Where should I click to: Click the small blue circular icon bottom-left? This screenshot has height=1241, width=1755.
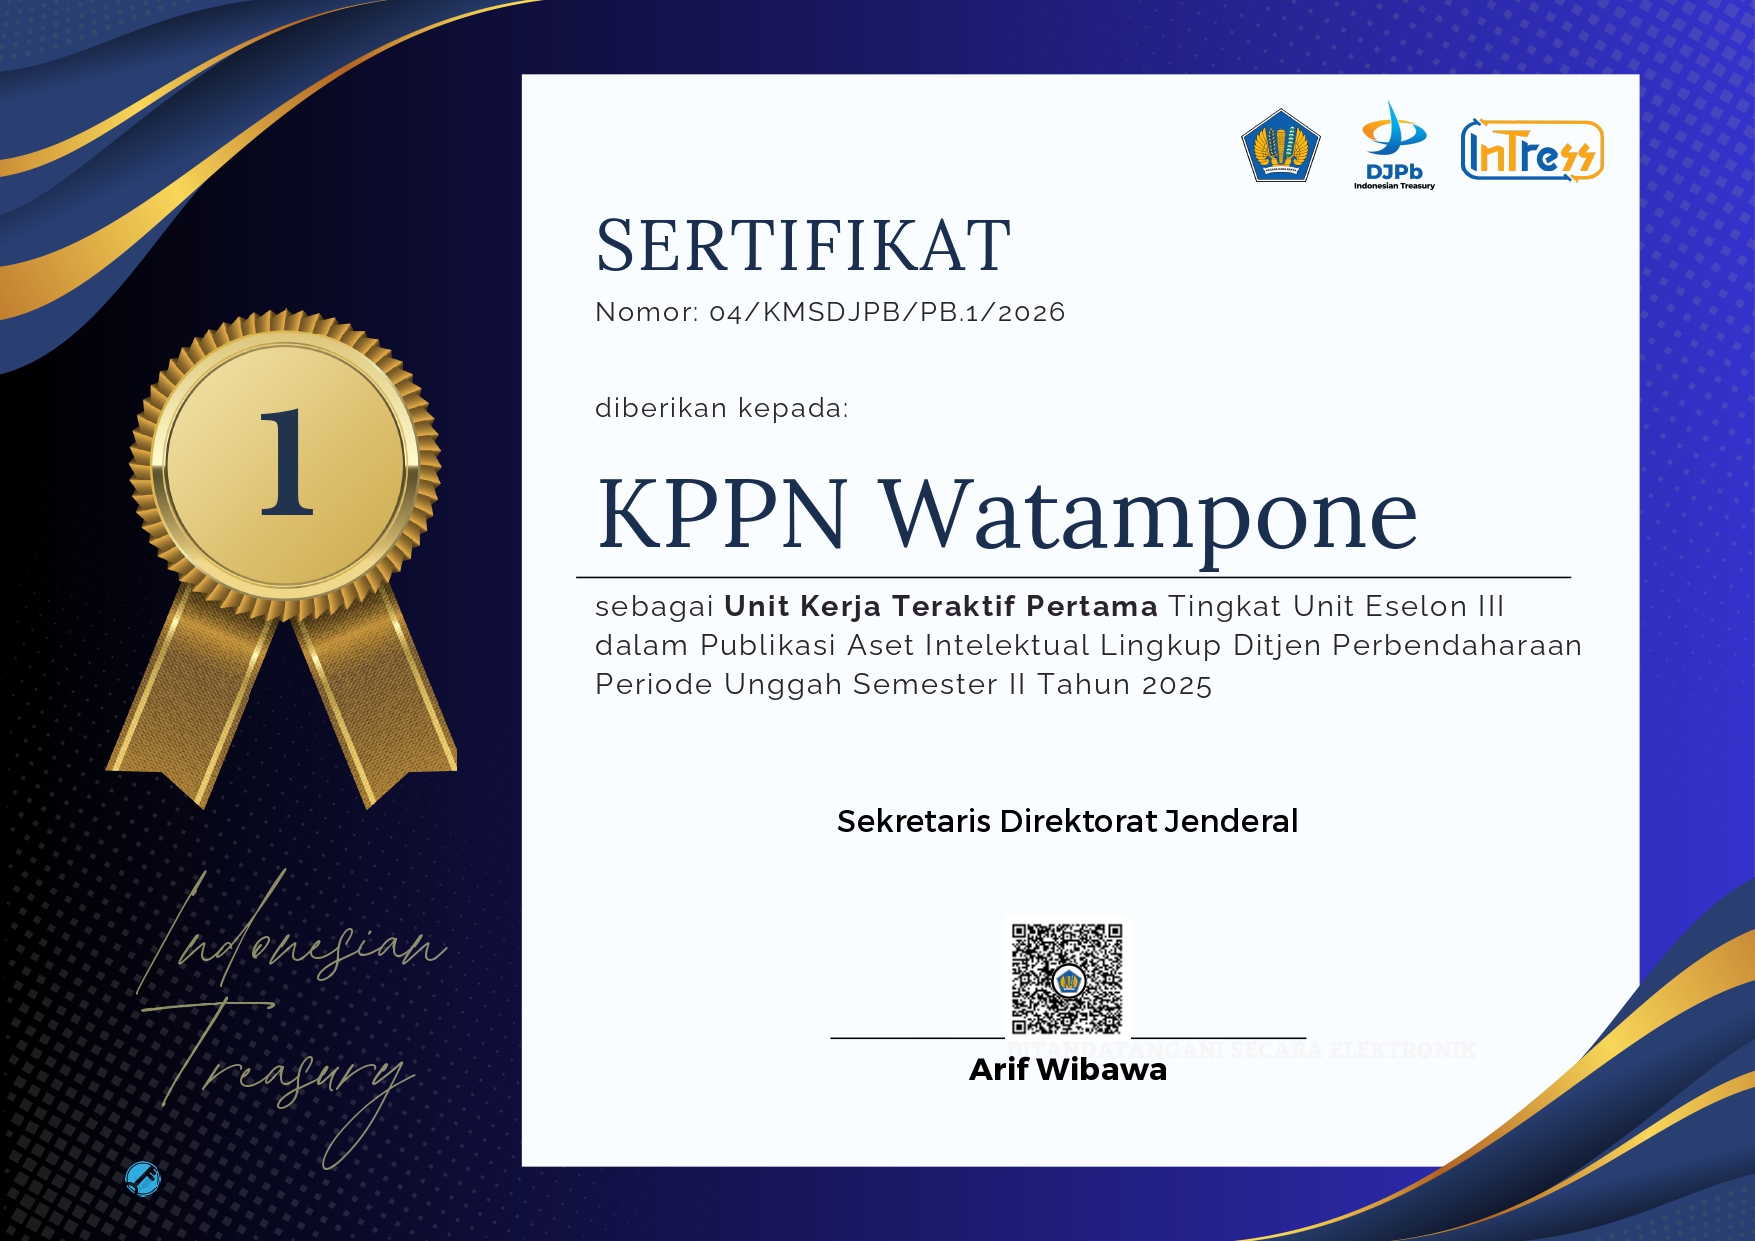pyautogui.click(x=143, y=1179)
